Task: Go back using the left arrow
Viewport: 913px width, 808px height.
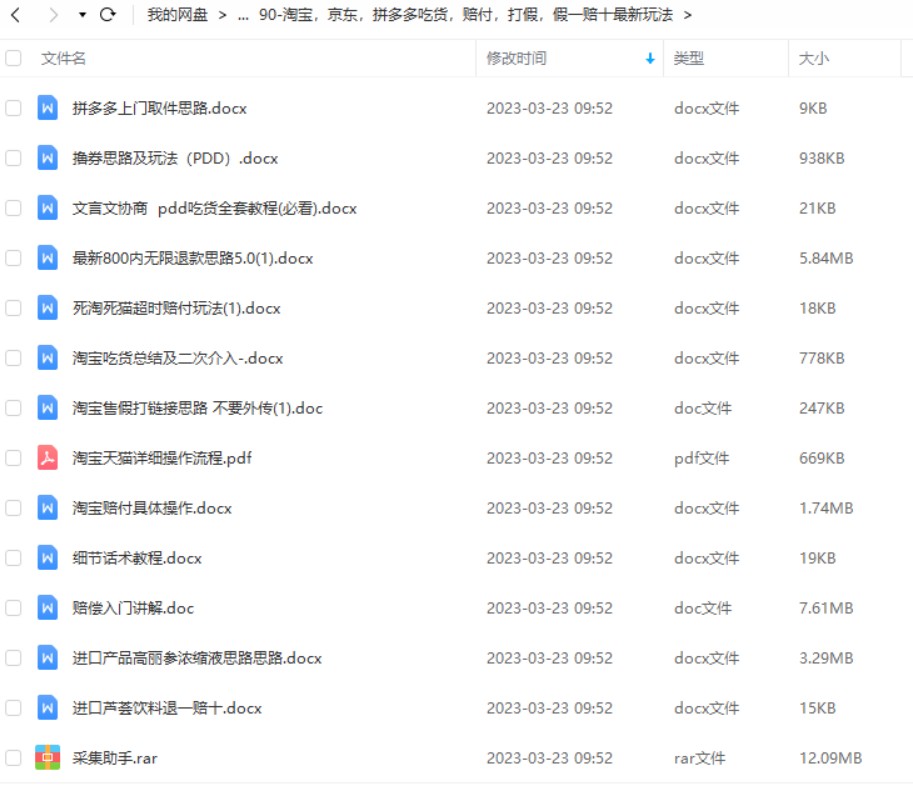Action: [16, 15]
